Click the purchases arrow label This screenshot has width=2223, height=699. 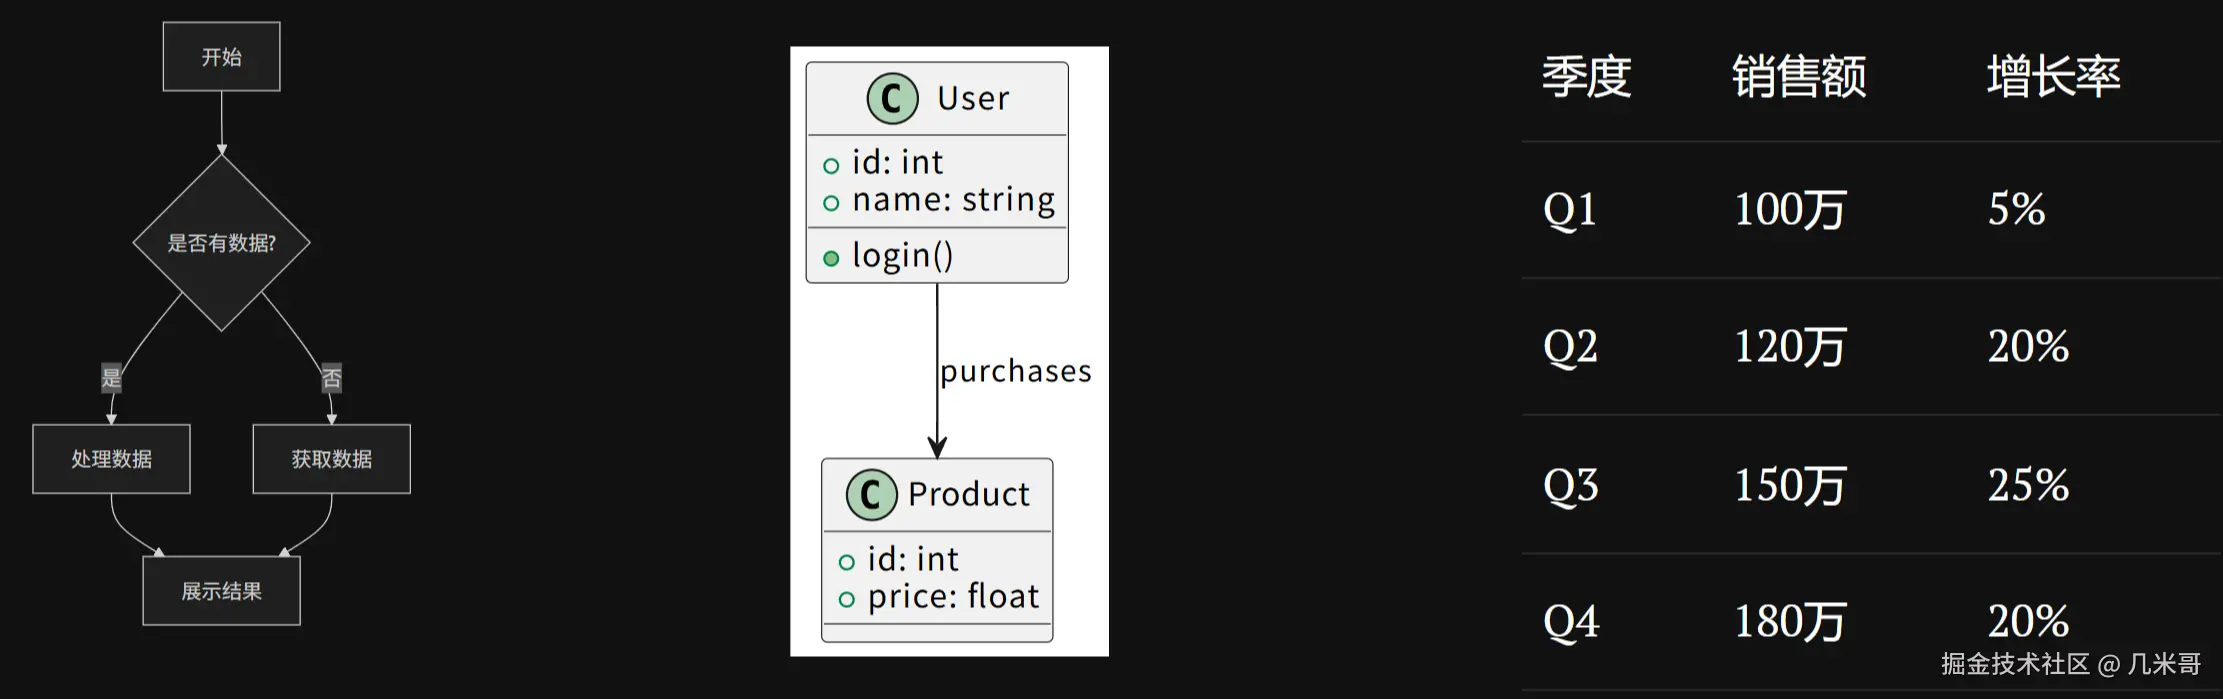click(x=1015, y=371)
